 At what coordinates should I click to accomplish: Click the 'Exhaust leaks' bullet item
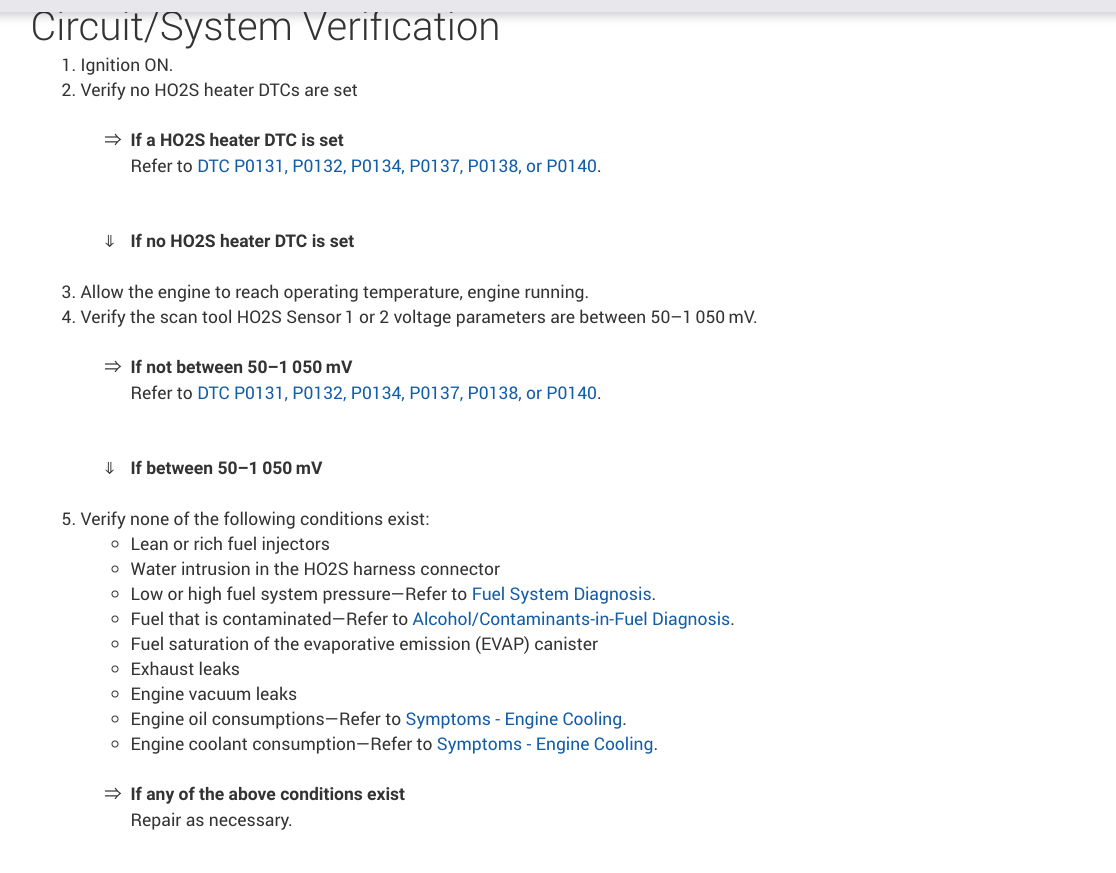(x=185, y=669)
